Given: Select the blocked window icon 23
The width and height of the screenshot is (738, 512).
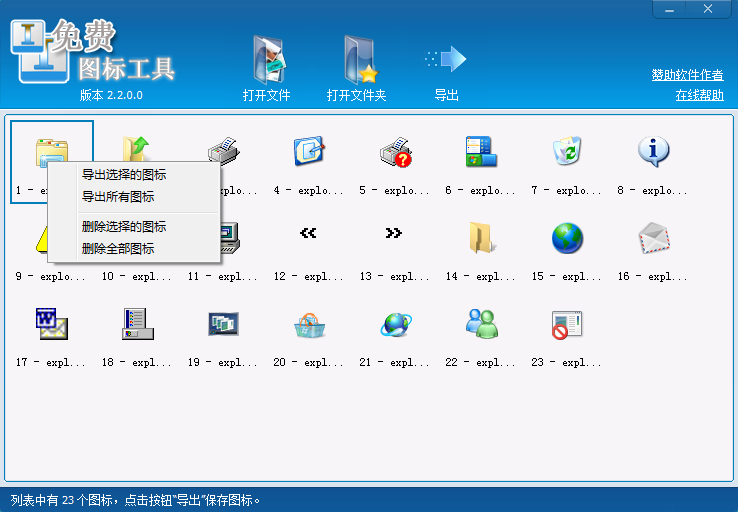Looking at the screenshot, I should point(567,324).
